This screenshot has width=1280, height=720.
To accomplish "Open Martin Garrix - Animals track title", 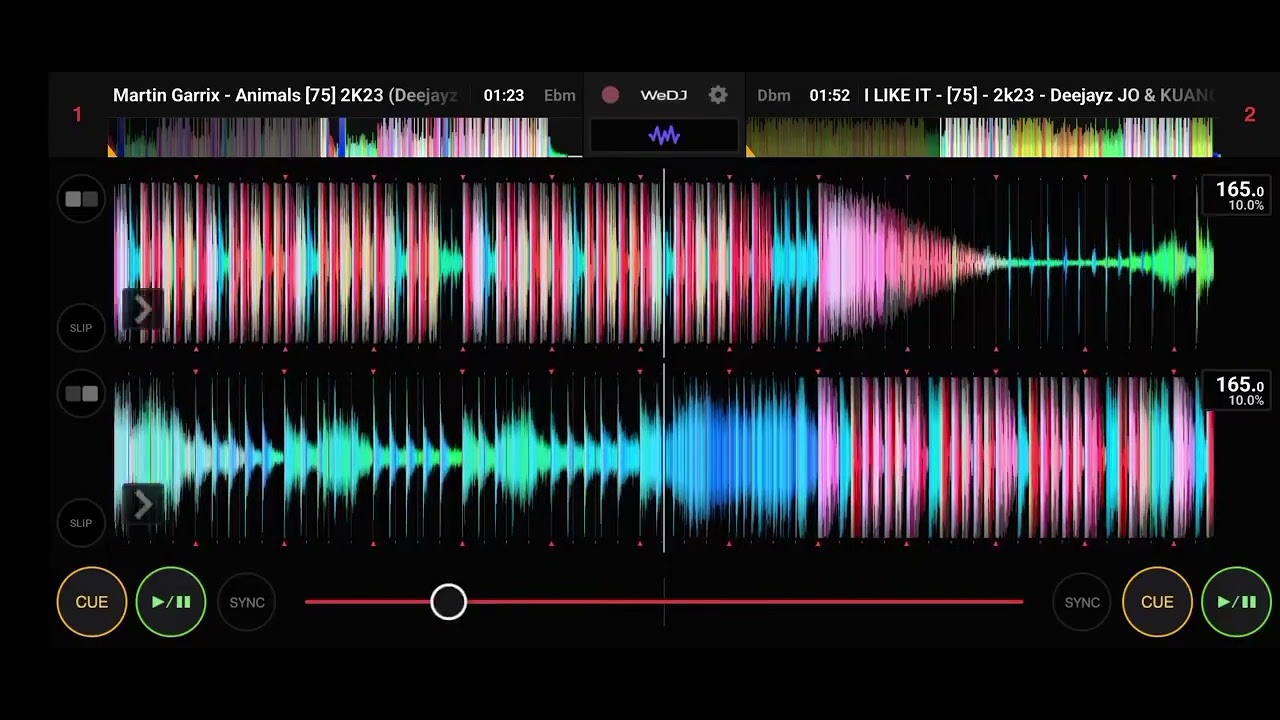I will tap(285, 95).
